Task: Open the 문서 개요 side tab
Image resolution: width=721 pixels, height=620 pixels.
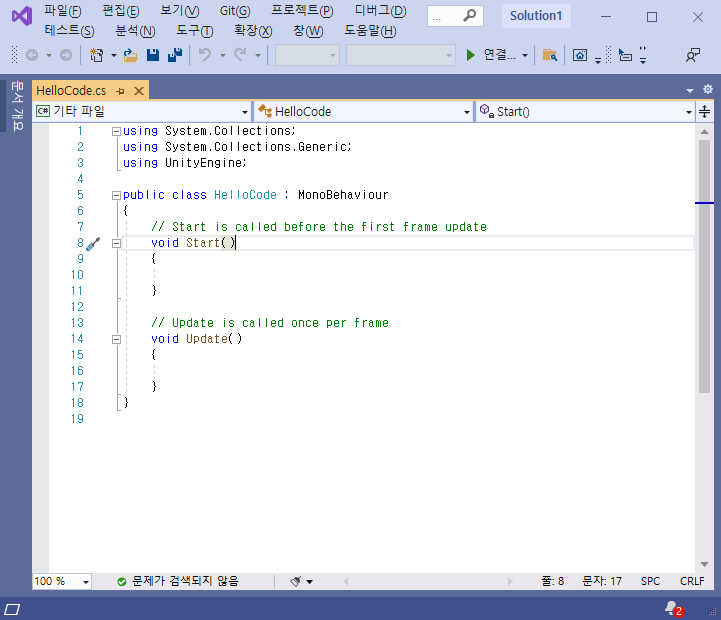Action: coord(17,106)
